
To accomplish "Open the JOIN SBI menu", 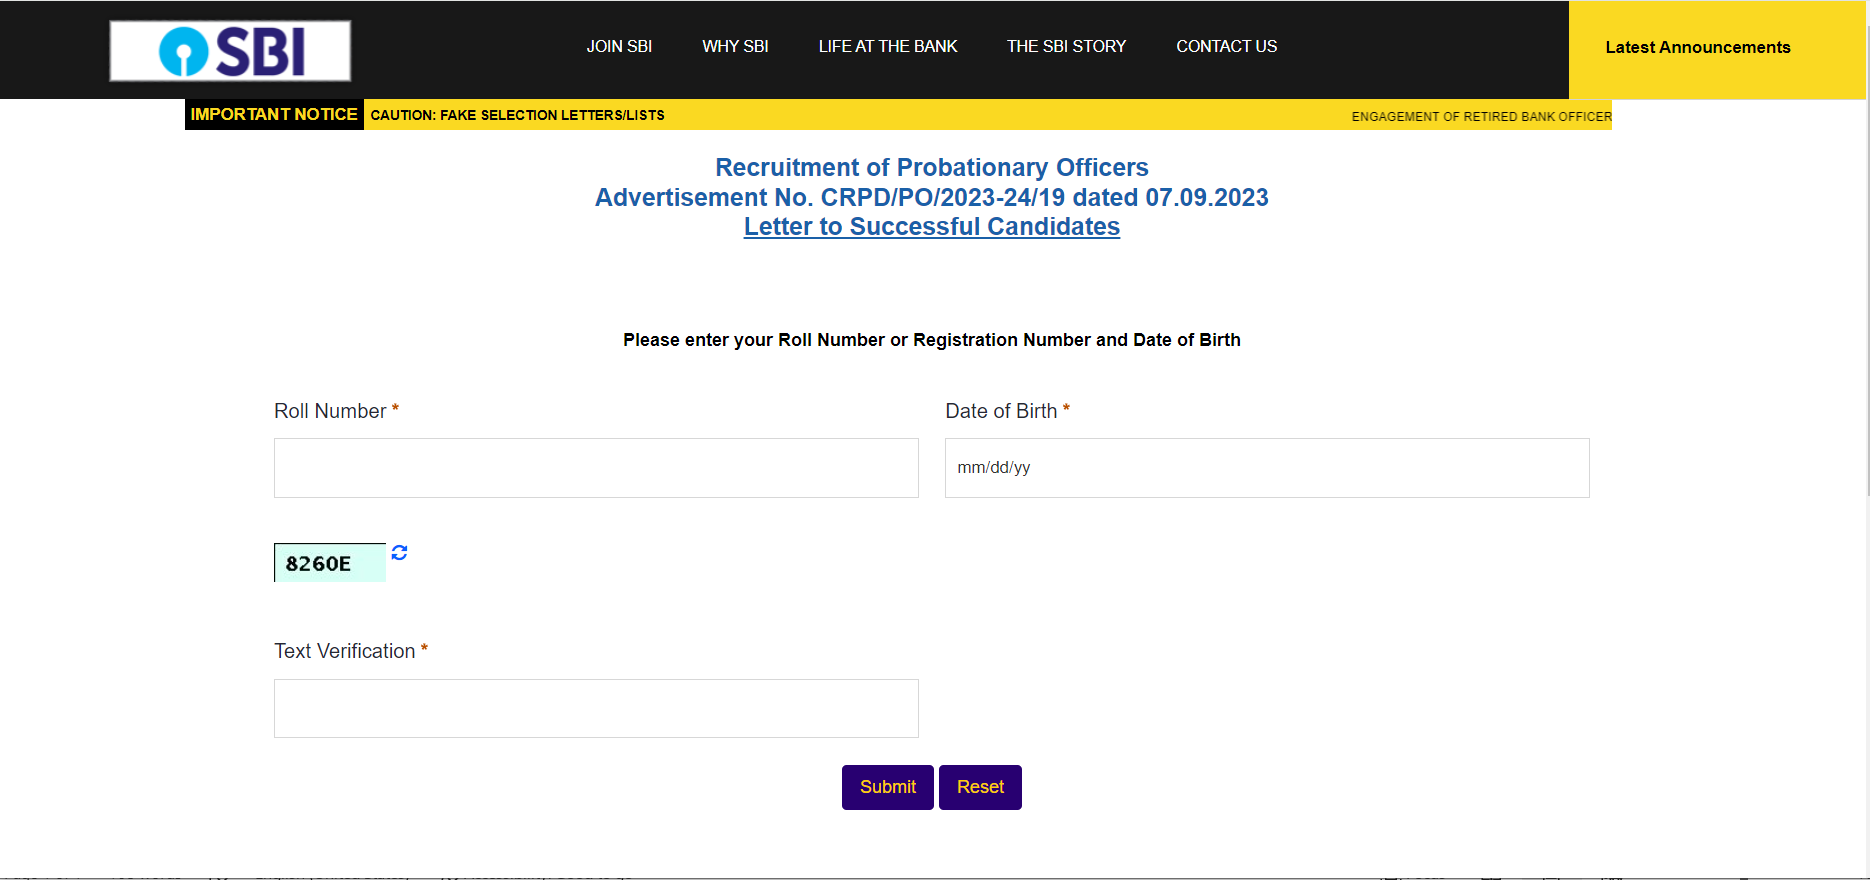I will pyautogui.click(x=619, y=46).
